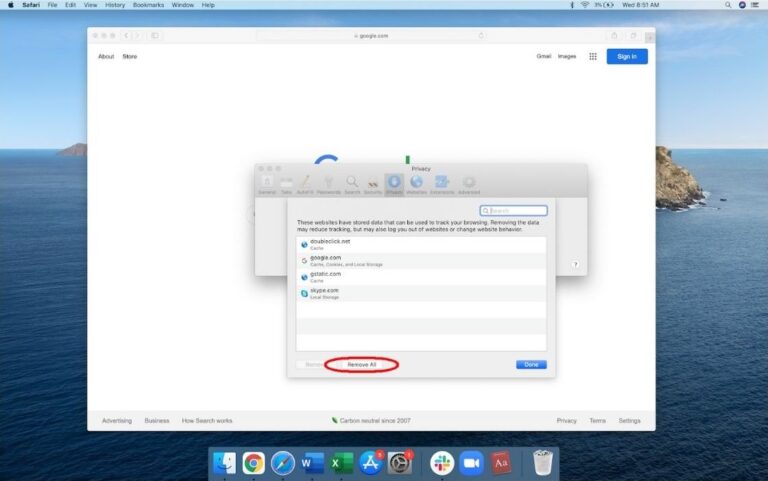Open the General preferences tab
Image resolution: width=768 pixels, height=481 pixels.
(267, 185)
